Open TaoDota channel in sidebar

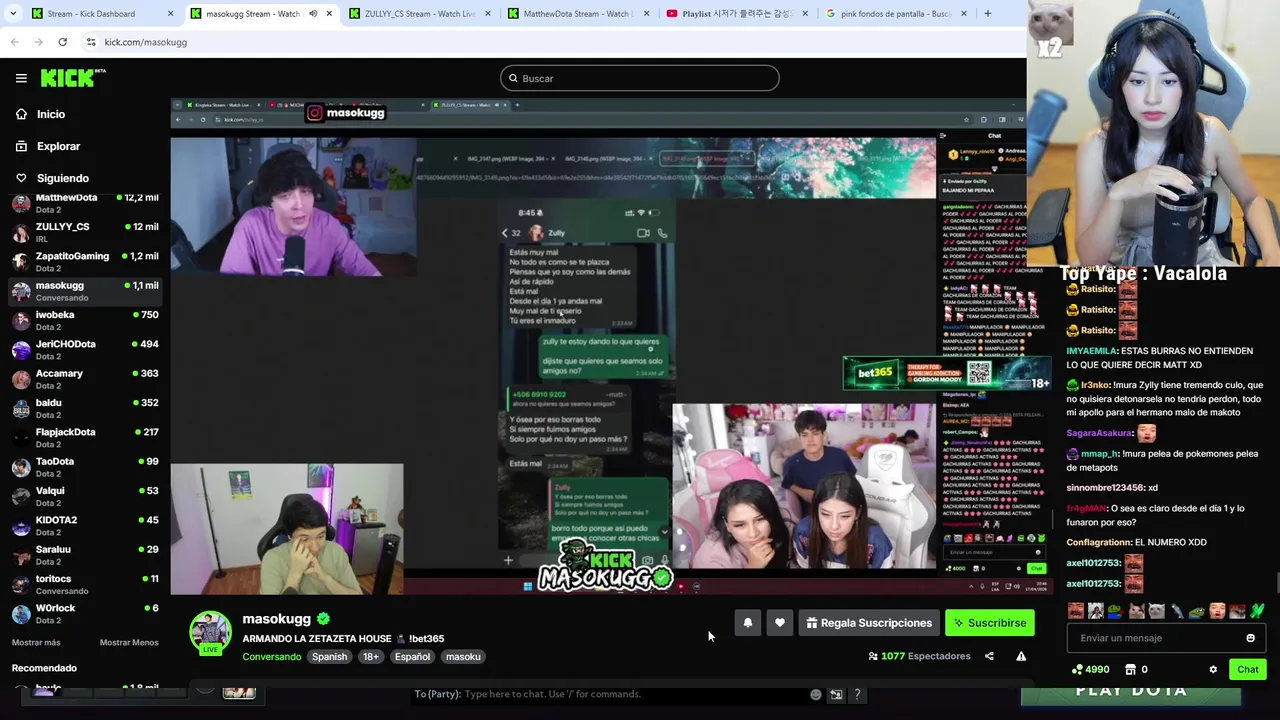[x=85, y=467]
